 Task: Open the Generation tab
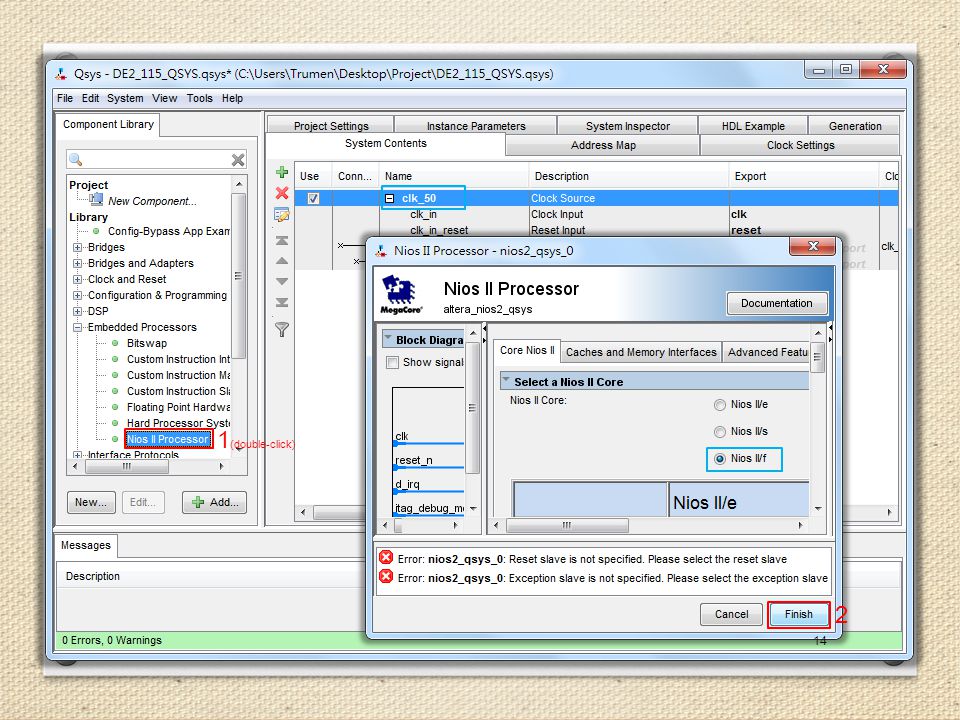pyautogui.click(x=855, y=126)
